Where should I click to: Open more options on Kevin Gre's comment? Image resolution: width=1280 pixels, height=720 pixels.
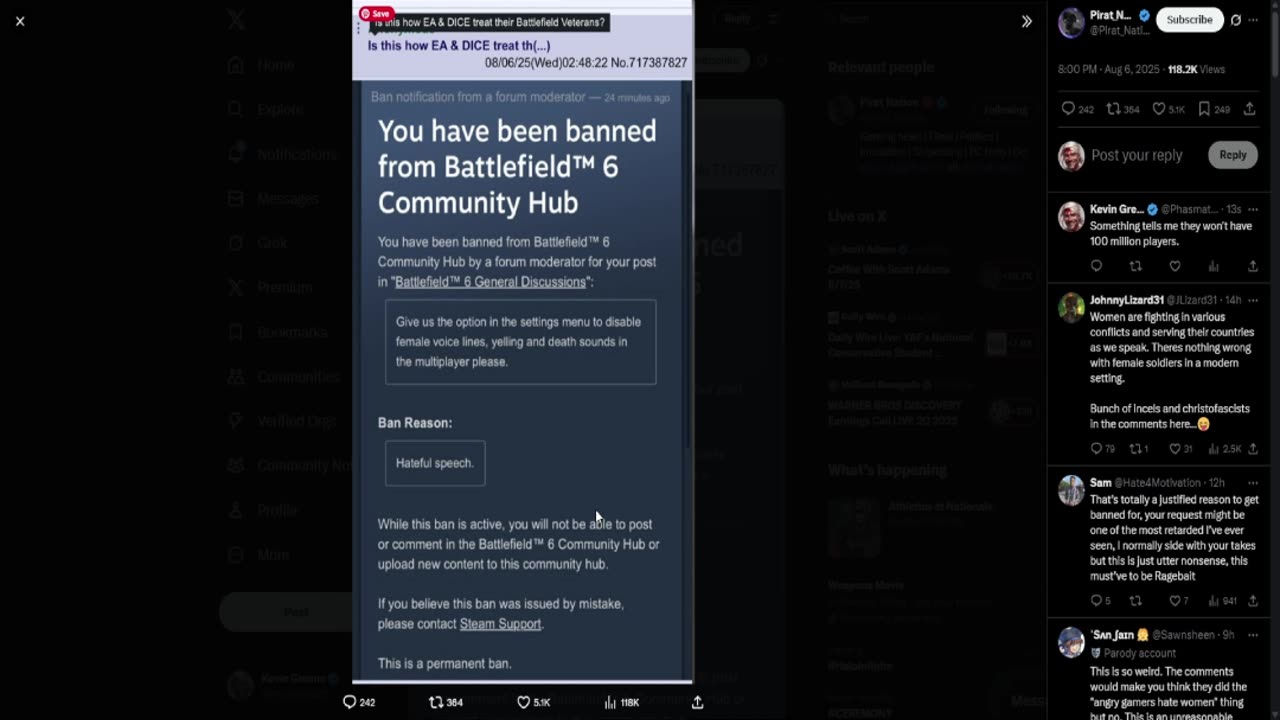pyautogui.click(x=1253, y=209)
